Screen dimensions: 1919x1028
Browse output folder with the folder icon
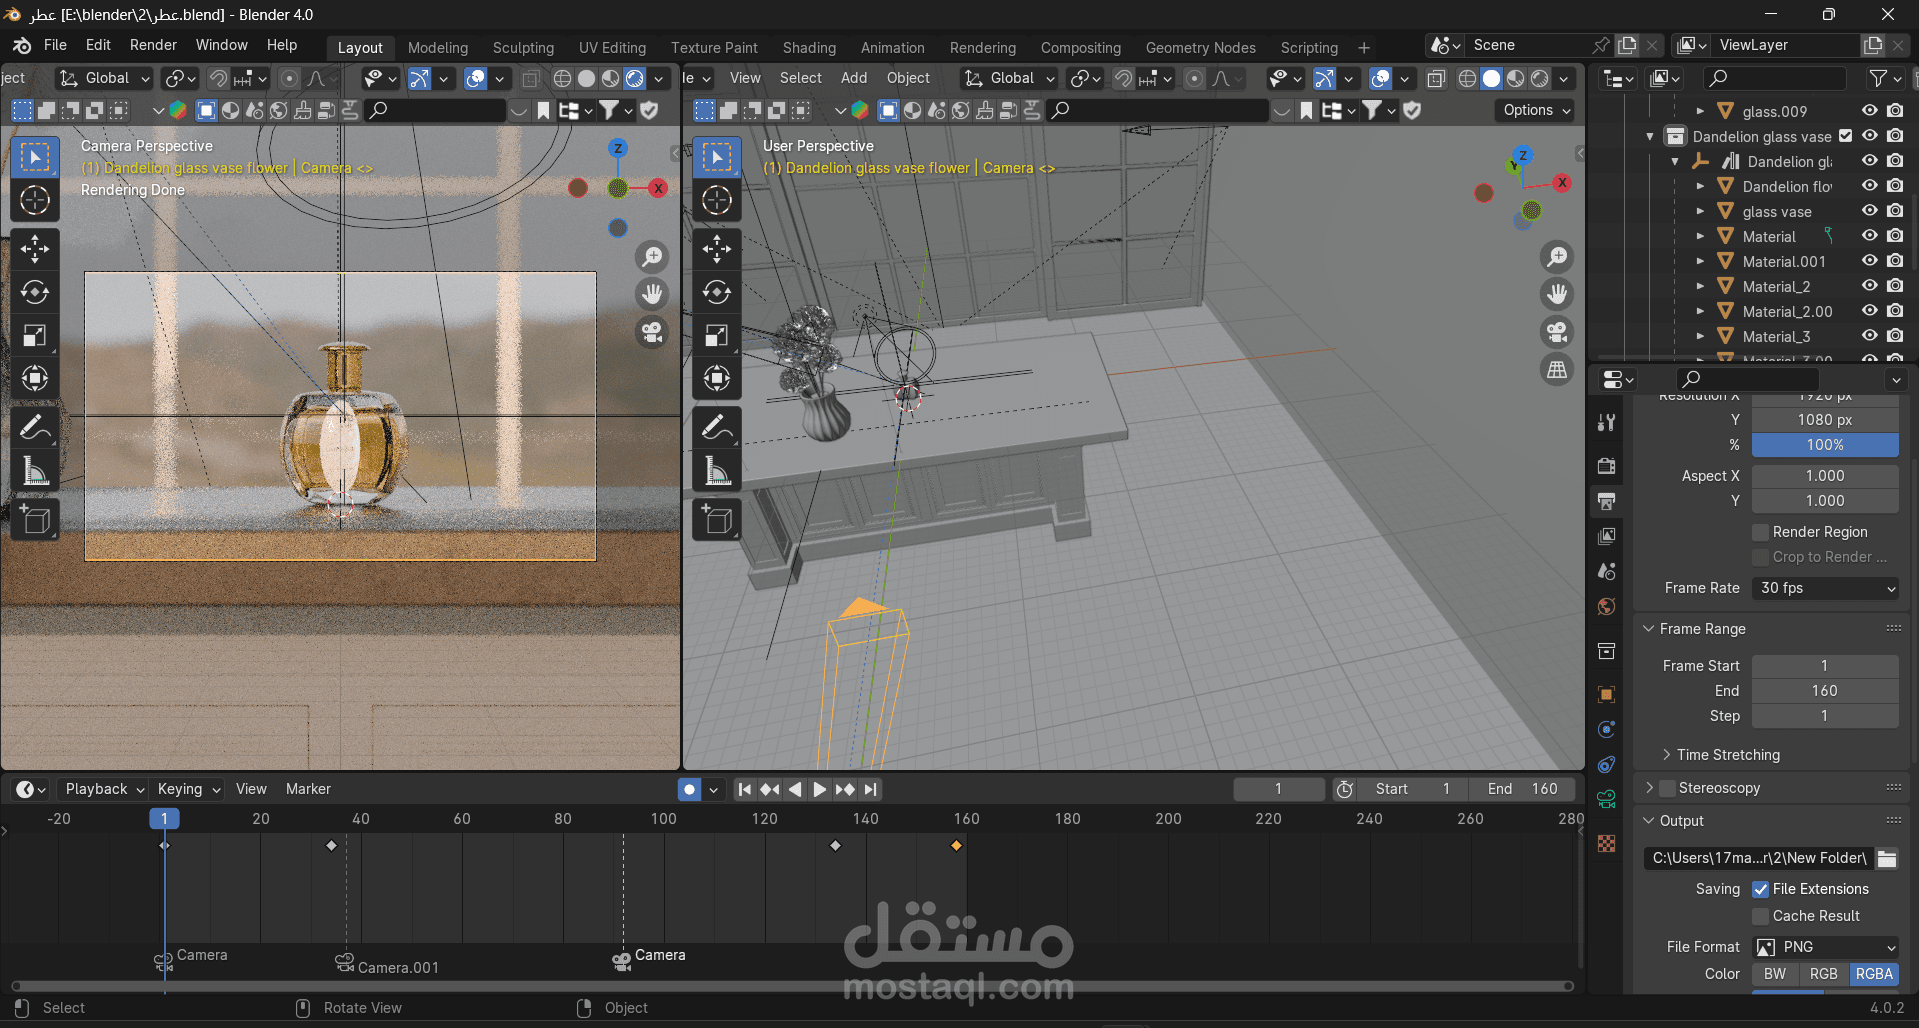(1887, 858)
